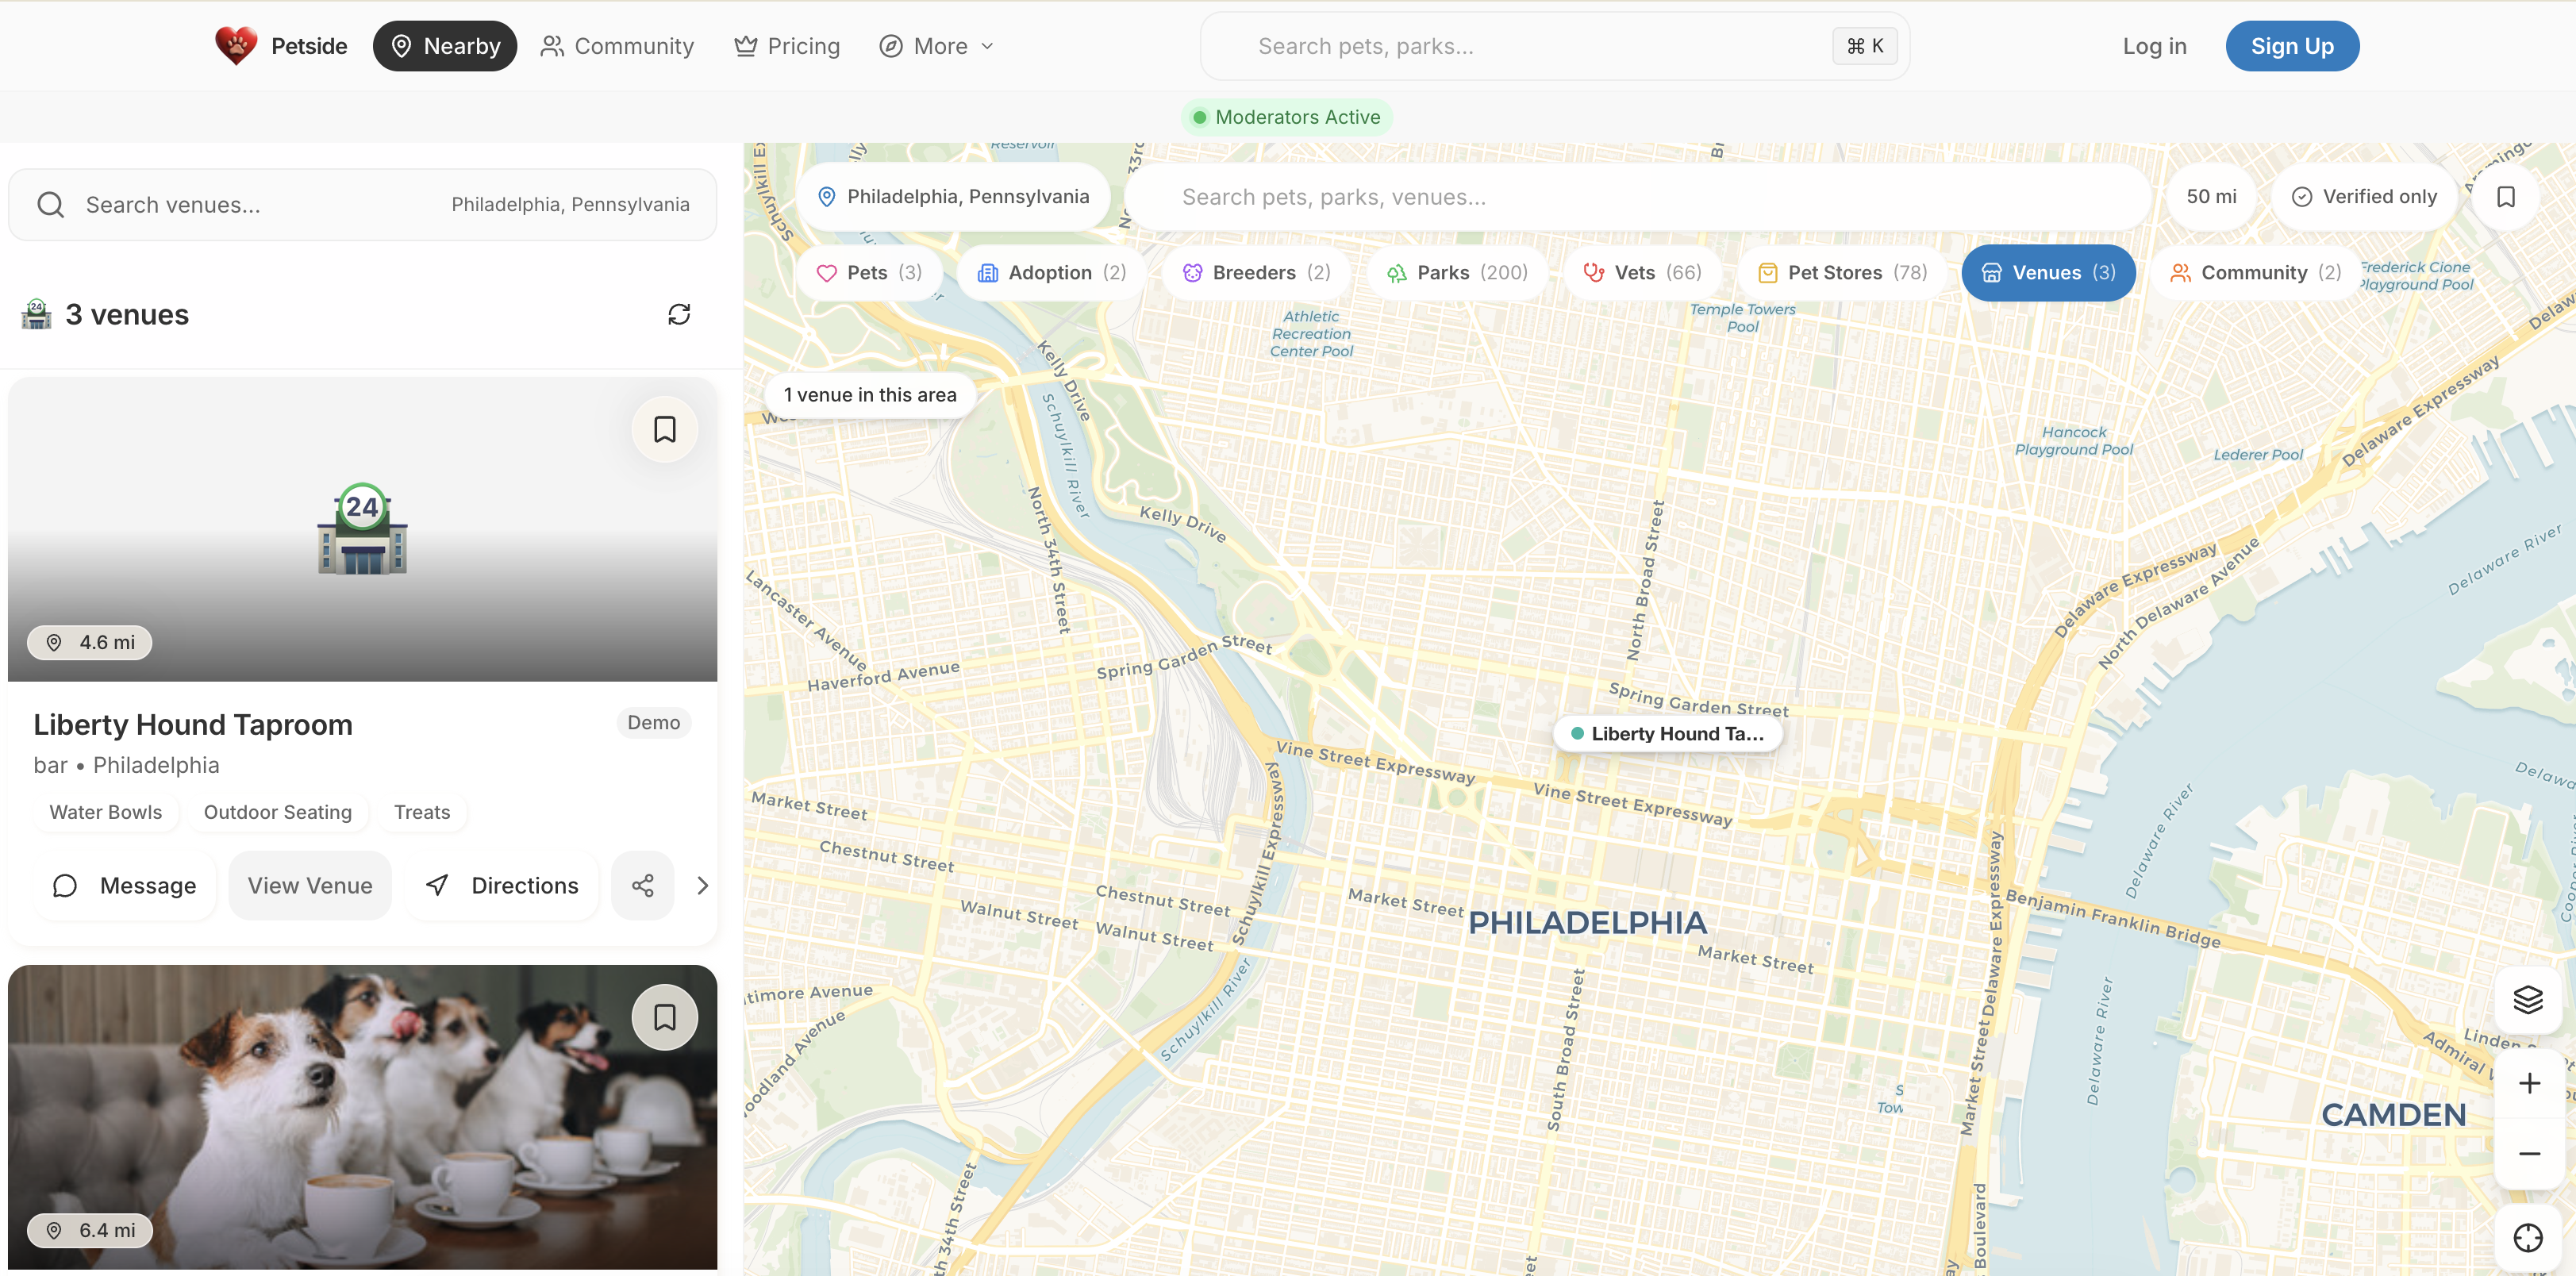Refresh the 3 venues list
The image size is (2576, 1276).
pos(679,314)
